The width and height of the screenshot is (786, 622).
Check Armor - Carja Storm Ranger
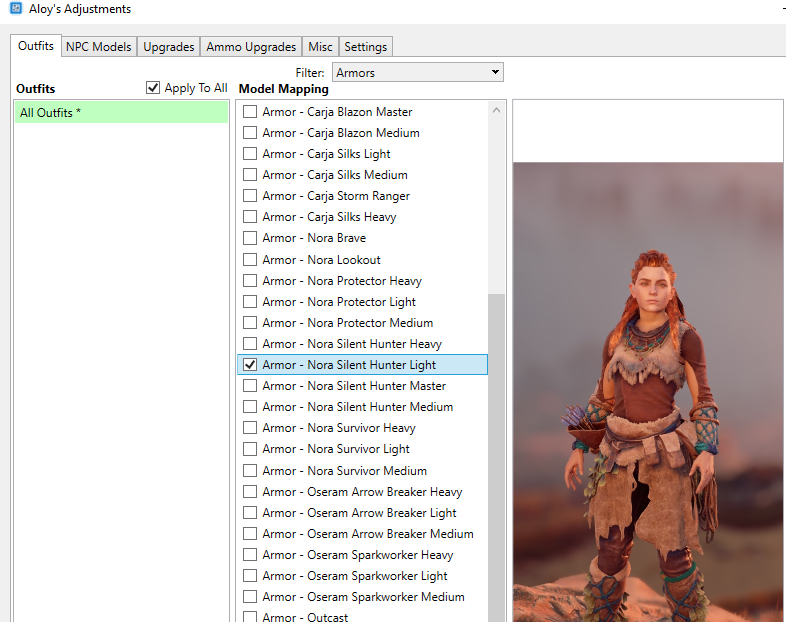(250, 195)
